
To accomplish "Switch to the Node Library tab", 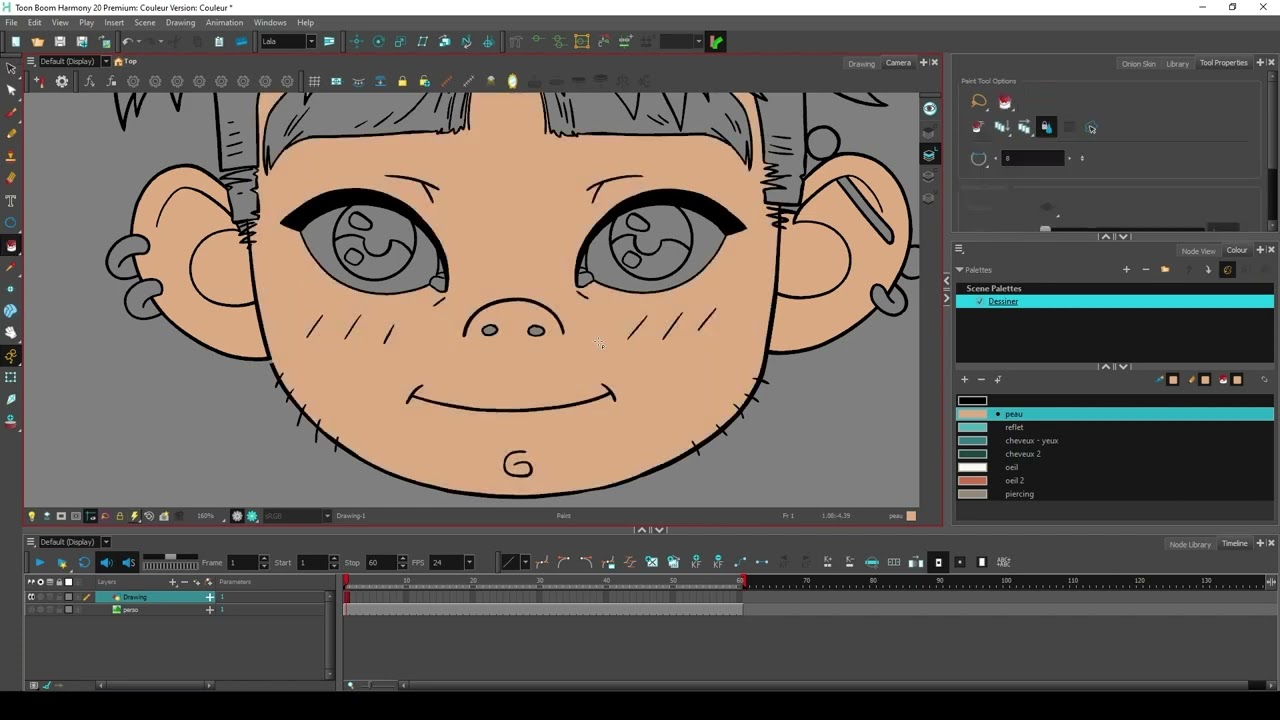I will 1190,544.
